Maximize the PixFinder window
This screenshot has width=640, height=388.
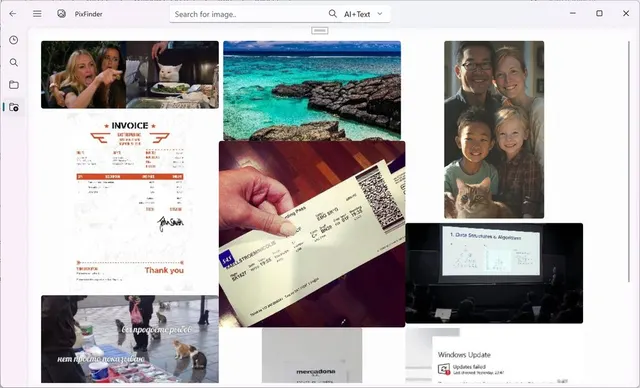pos(599,13)
